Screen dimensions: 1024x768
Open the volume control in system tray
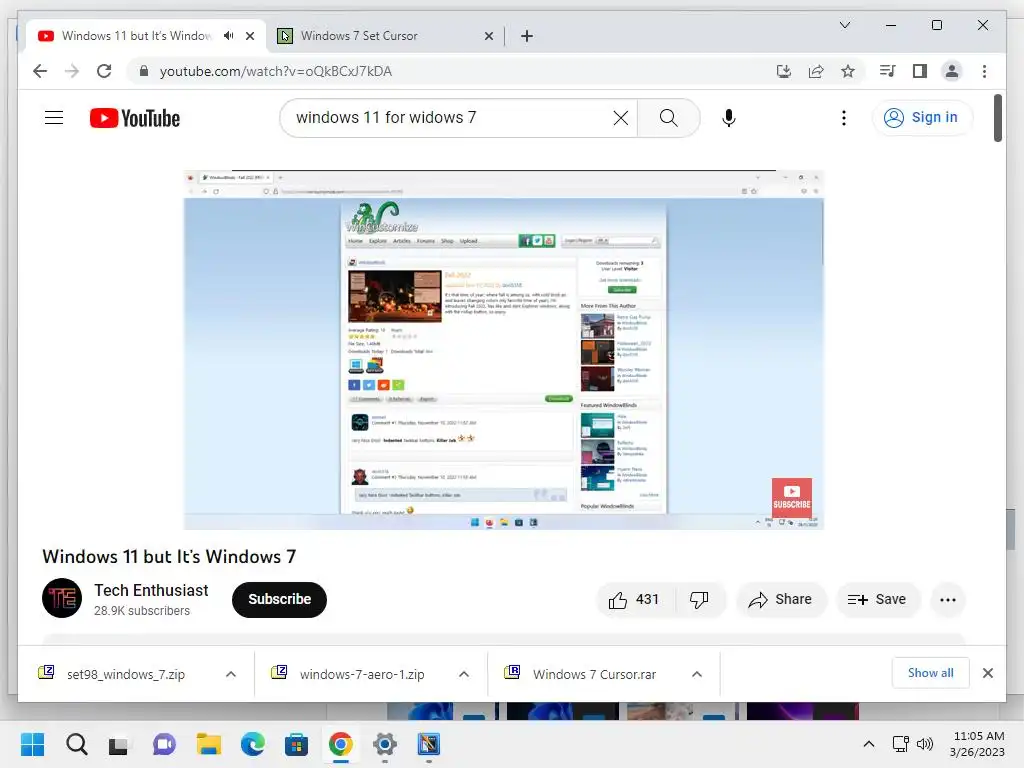coord(925,744)
